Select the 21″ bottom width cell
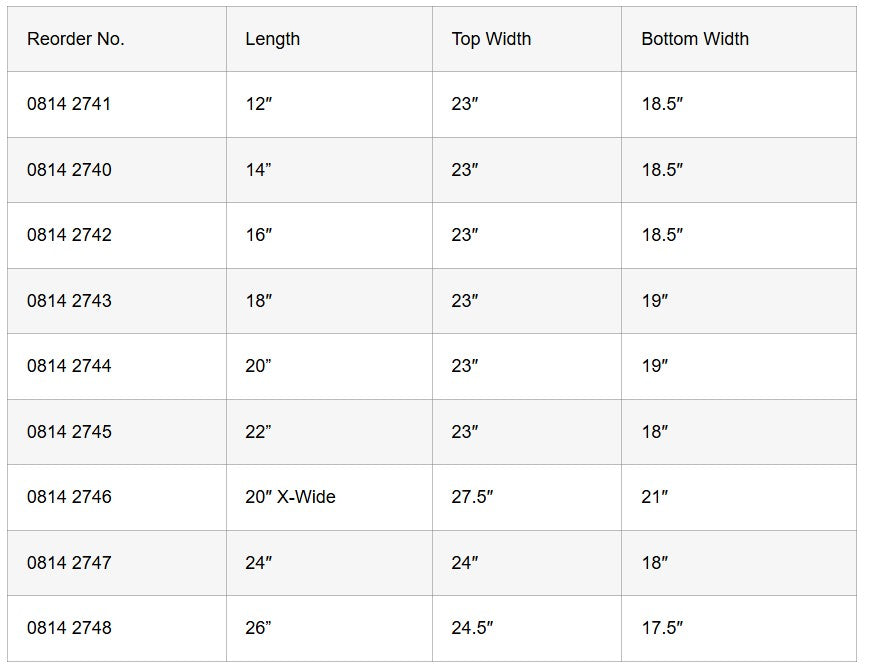Viewport: 872px width, 672px height. 655,497
